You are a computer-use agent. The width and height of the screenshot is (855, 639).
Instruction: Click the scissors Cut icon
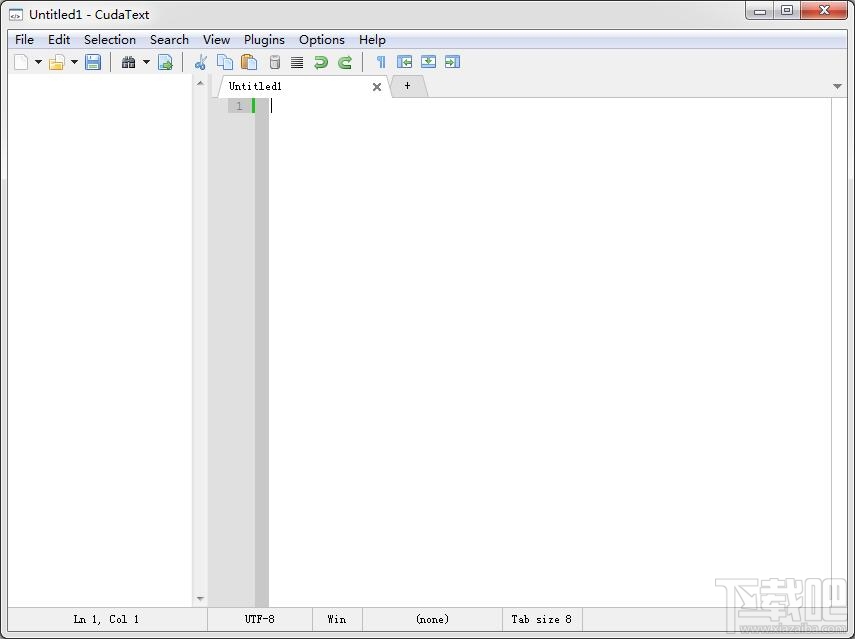click(x=201, y=62)
